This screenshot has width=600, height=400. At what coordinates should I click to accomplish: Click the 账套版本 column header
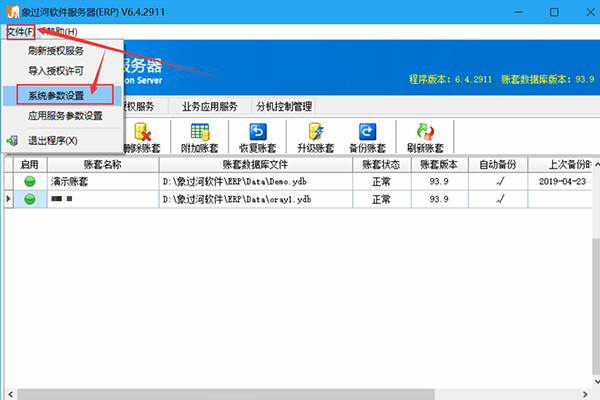click(439, 165)
